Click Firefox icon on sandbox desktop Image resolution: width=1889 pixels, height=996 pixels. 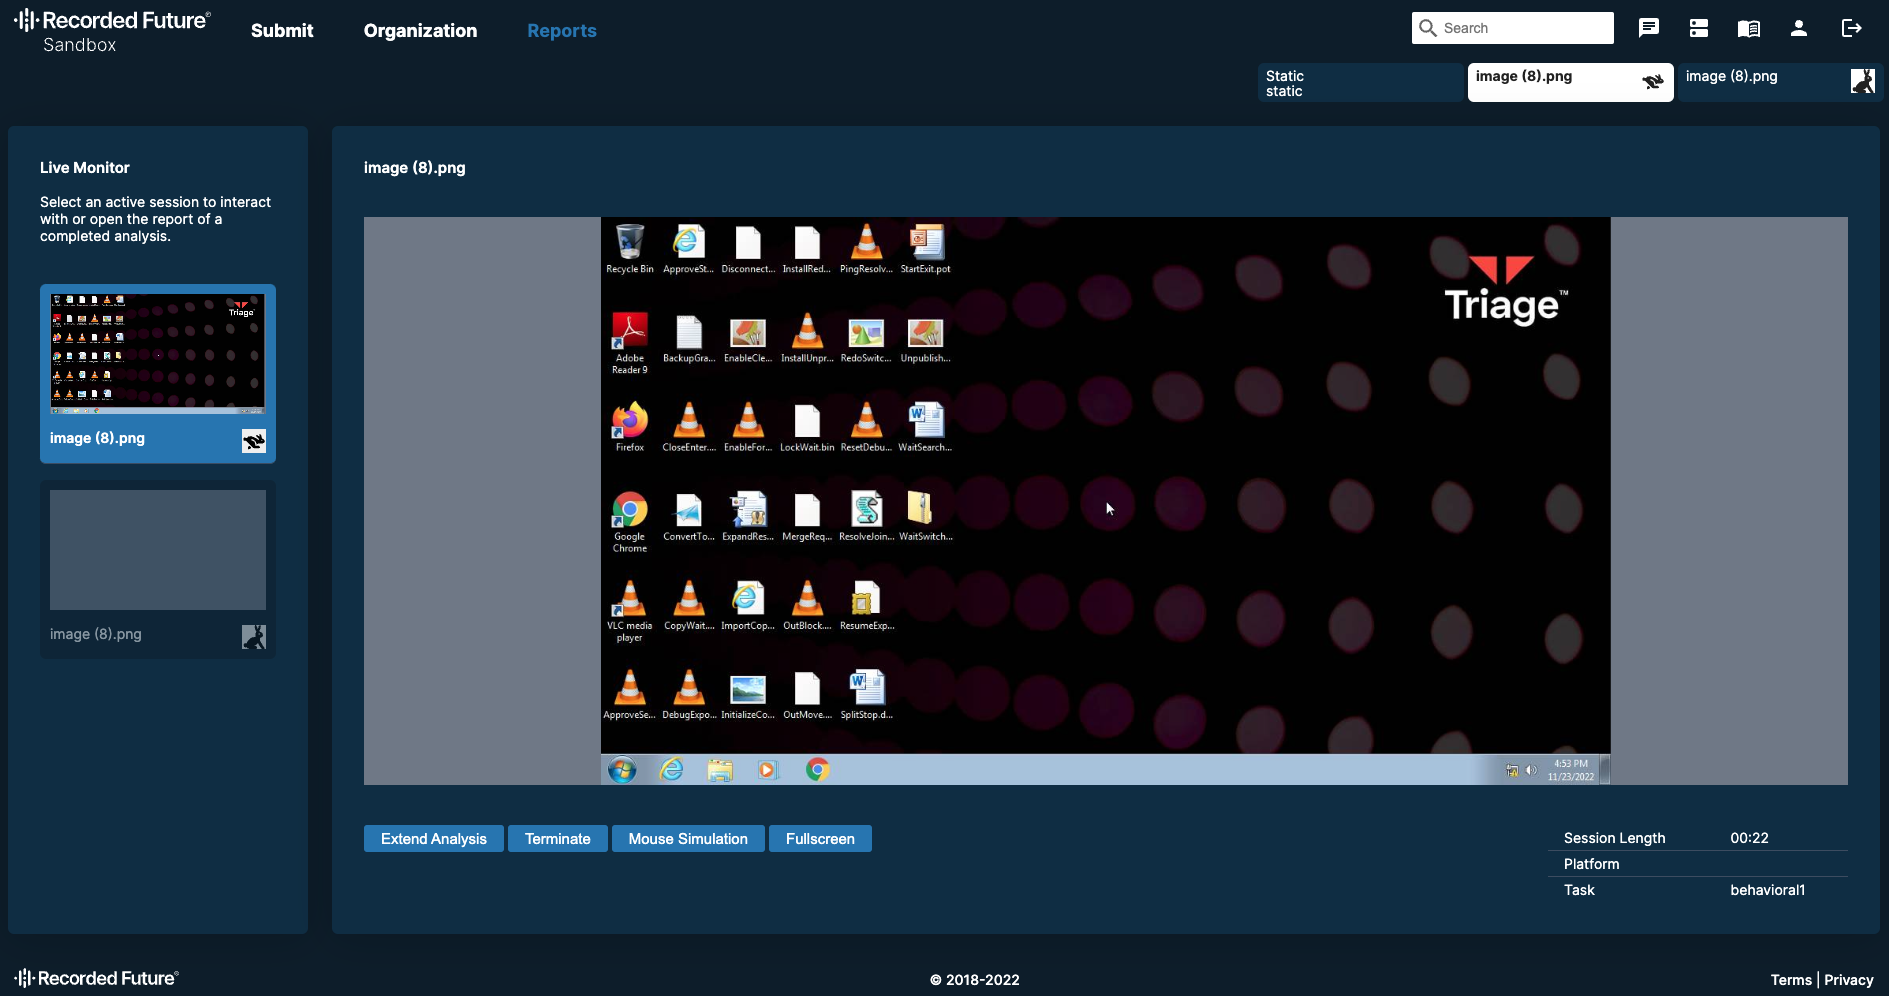coord(630,421)
